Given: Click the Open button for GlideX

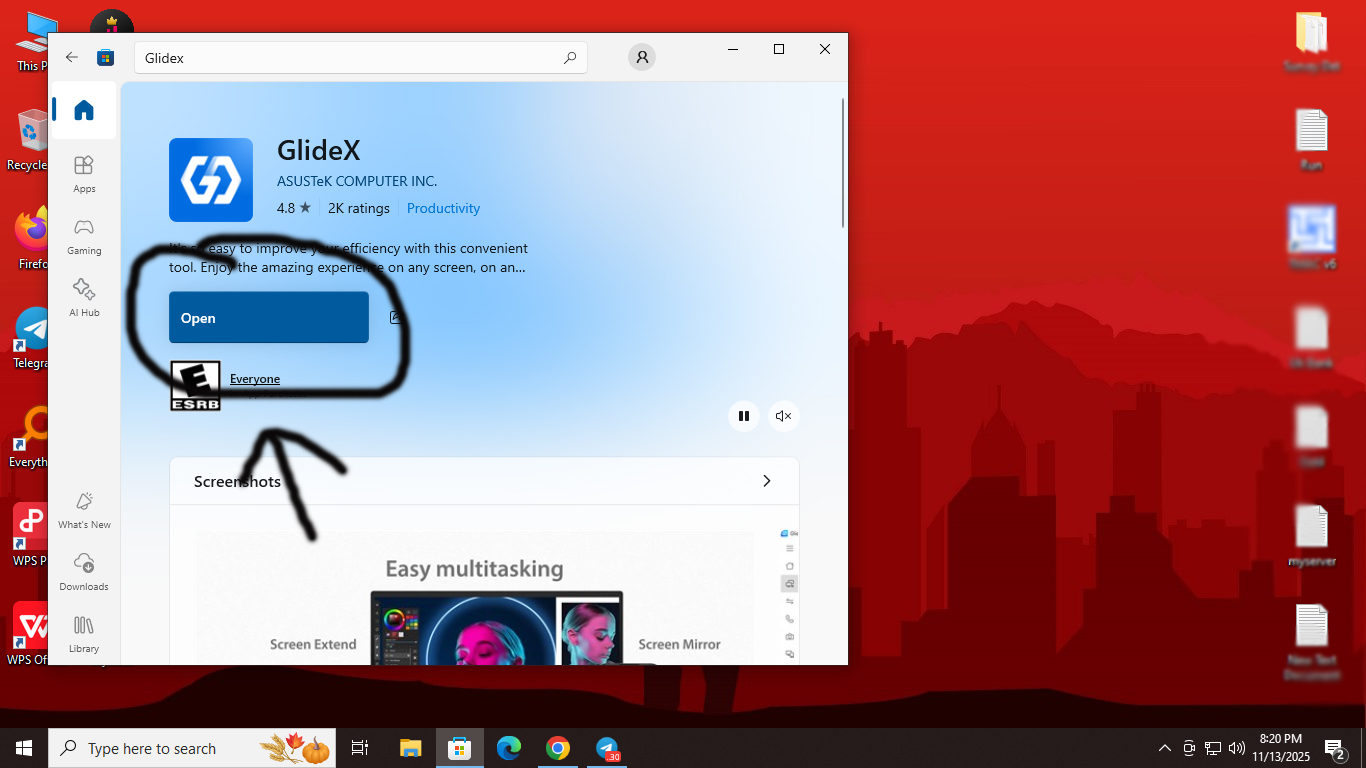Looking at the screenshot, I should pos(269,318).
